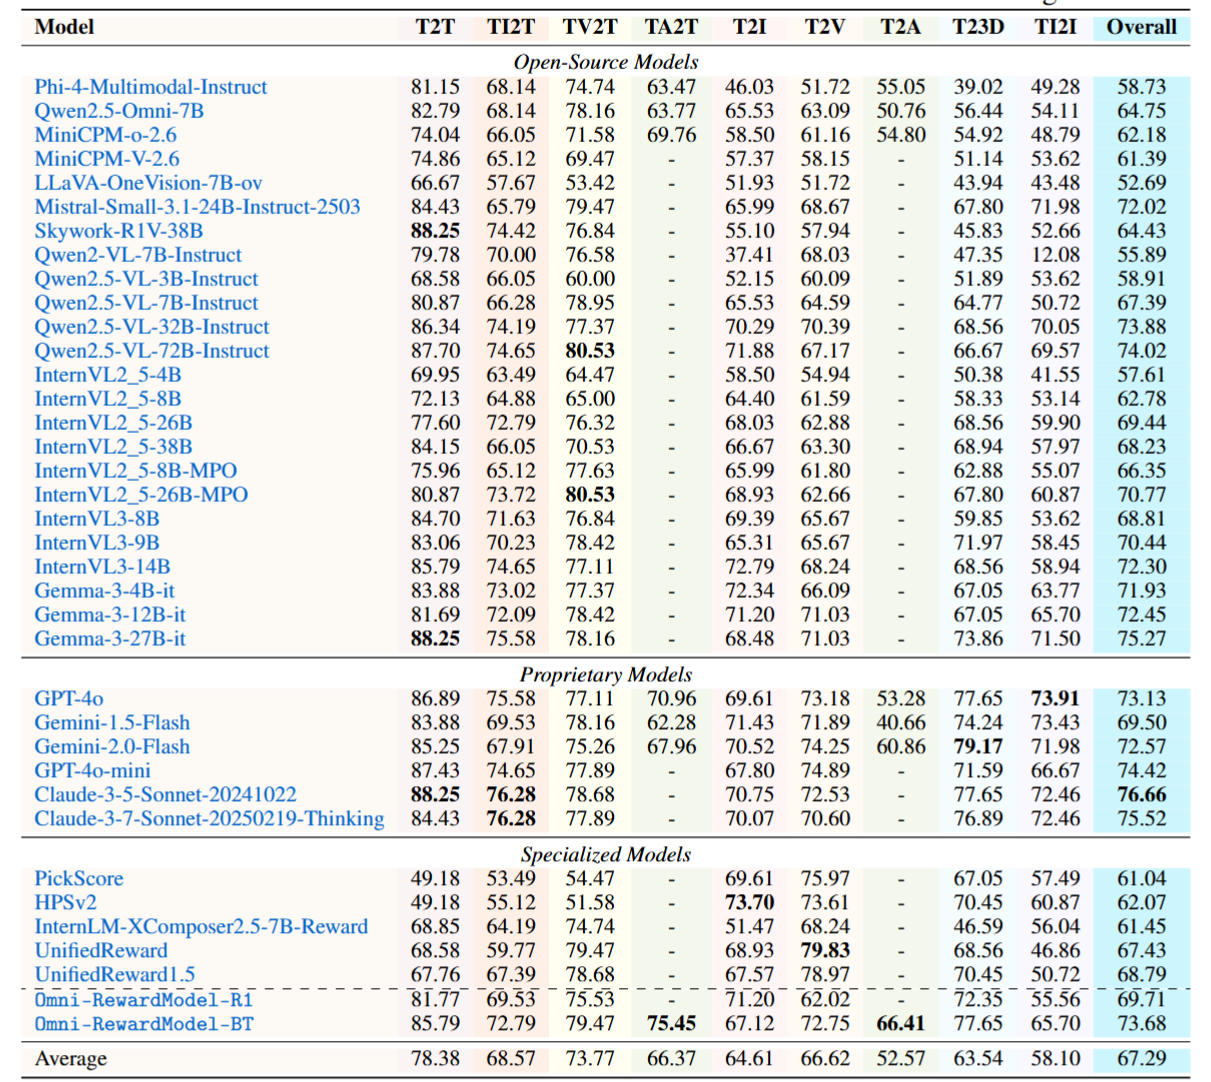Select the InternVL3-14B link
Viewport: 1211px width, 1082px height.
(x=102, y=567)
